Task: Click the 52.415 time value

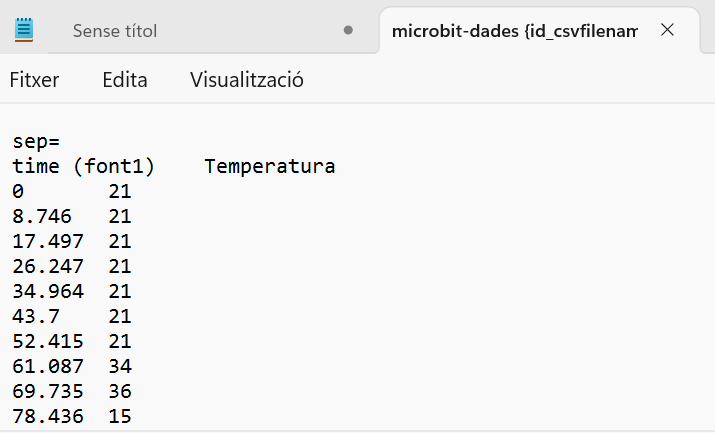Action: point(48,341)
